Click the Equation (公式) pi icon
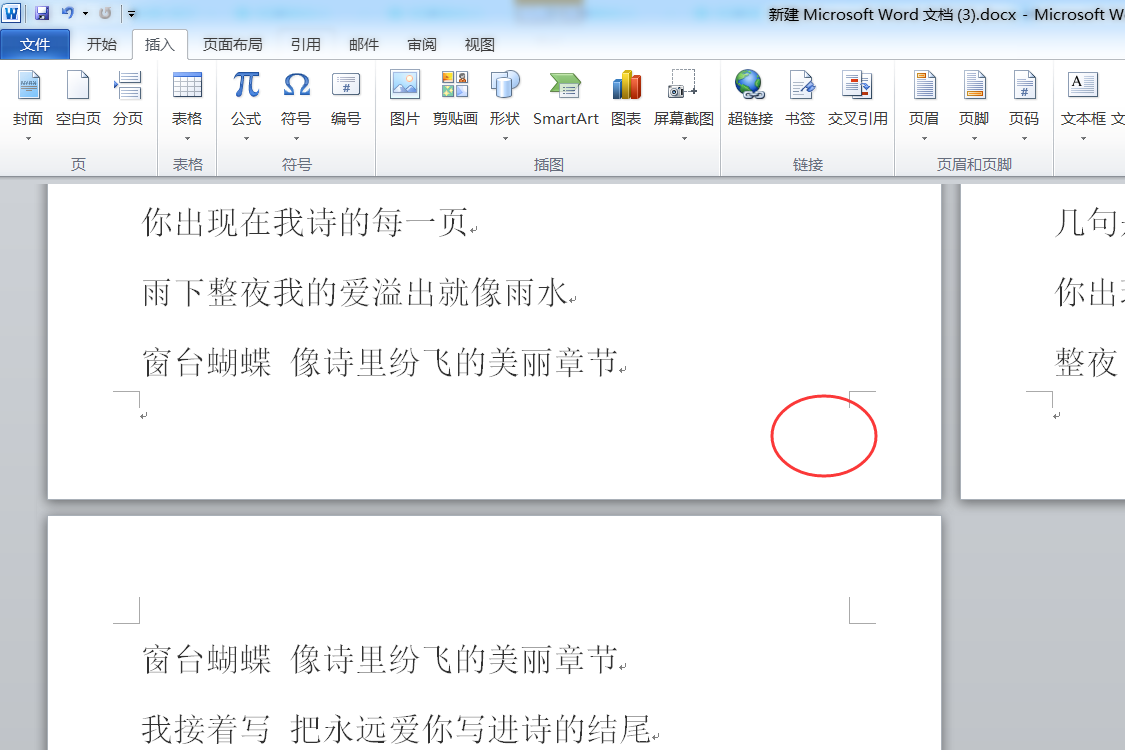Image resolution: width=1125 pixels, height=750 pixels. (246, 85)
